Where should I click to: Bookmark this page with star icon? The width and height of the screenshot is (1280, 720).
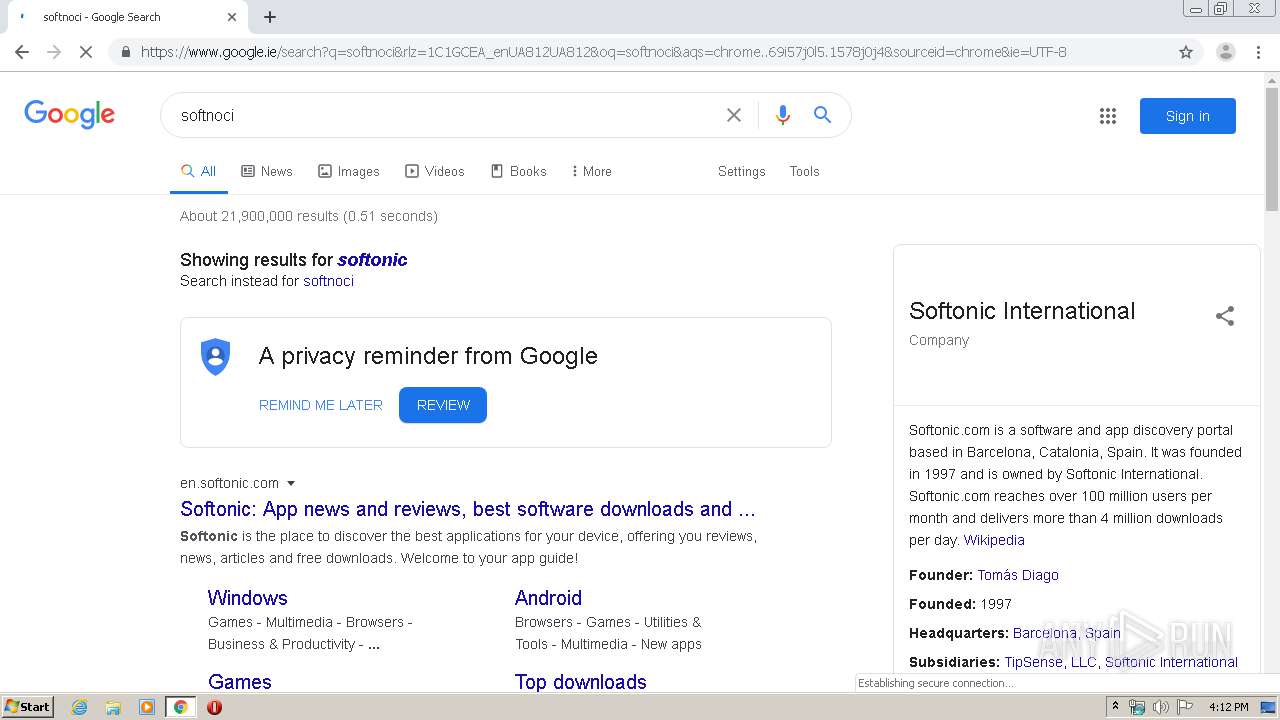pos(1186,52)
